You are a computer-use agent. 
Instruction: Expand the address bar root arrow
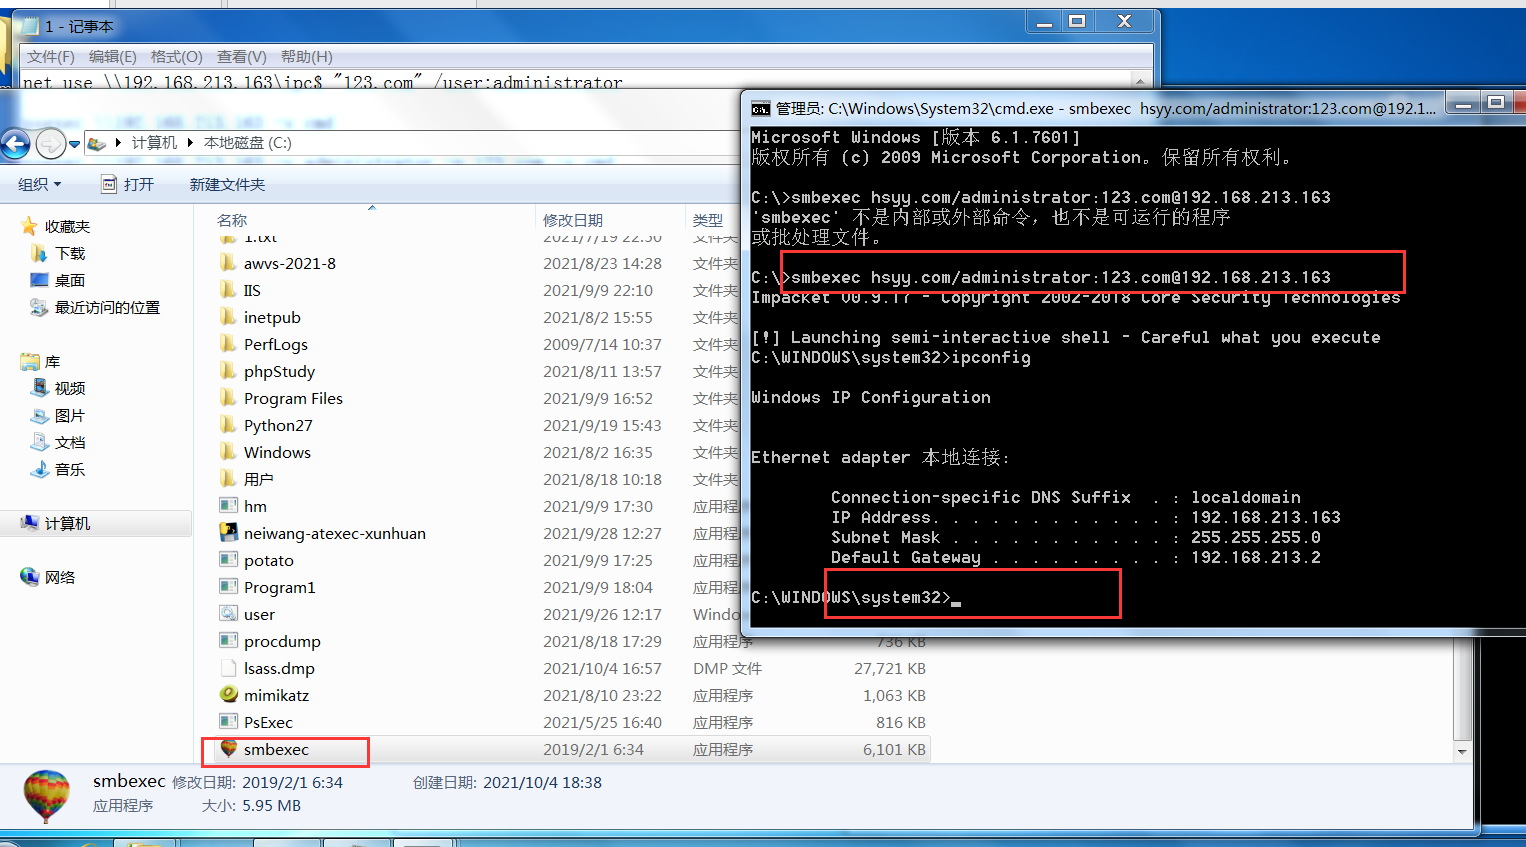118,143
